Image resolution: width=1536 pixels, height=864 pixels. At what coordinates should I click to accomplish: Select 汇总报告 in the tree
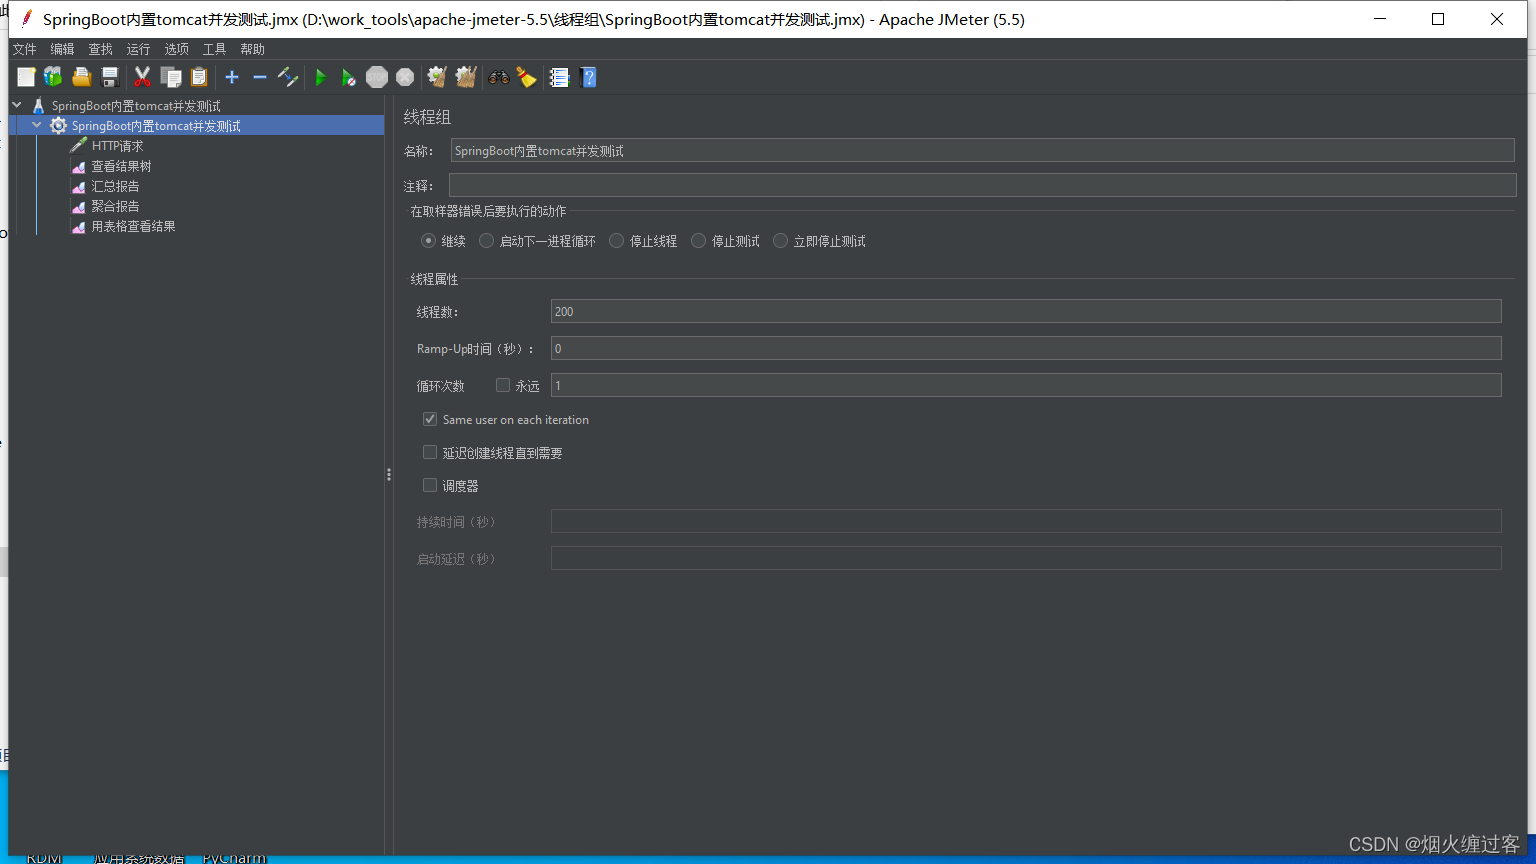tap(116, 186)
